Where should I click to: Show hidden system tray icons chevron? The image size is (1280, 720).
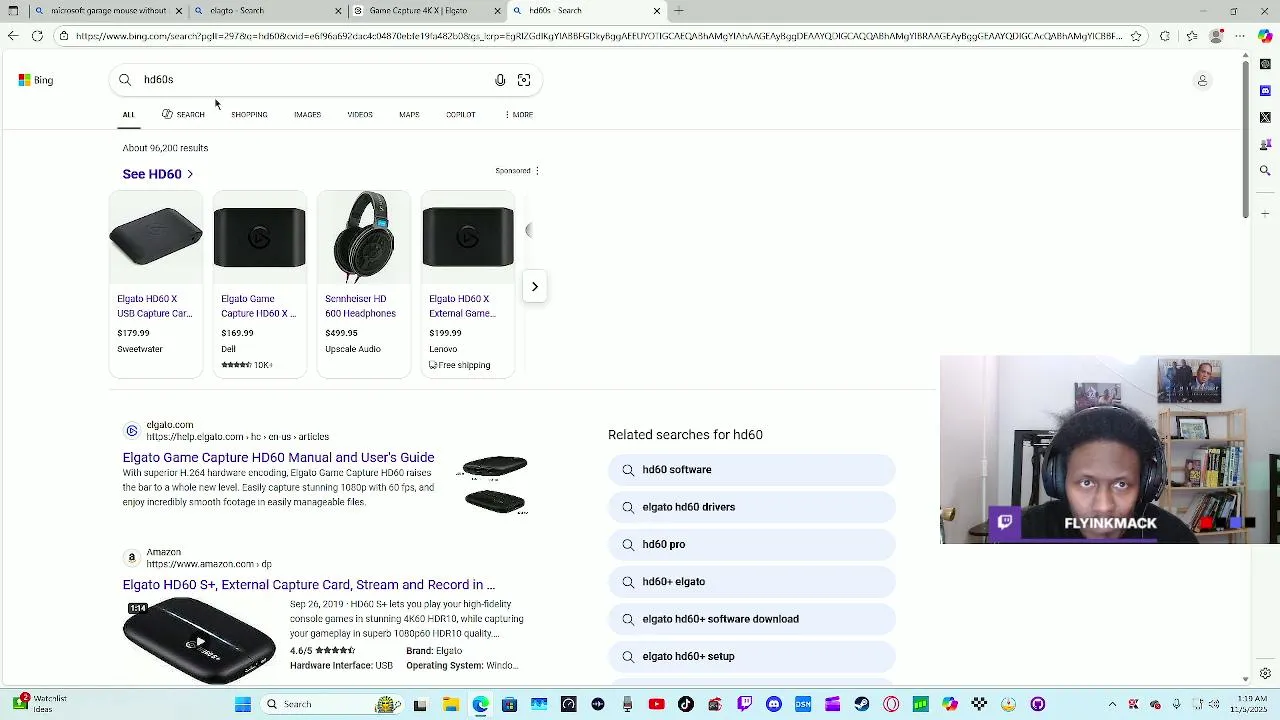tap(1113, 704)
